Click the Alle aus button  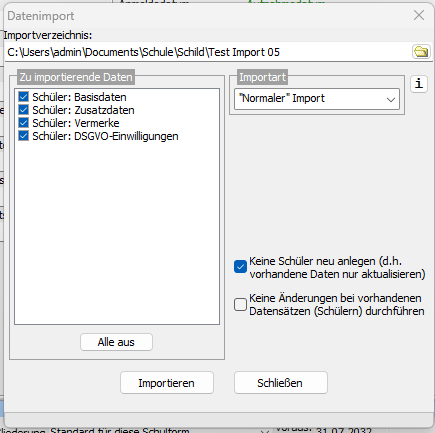point(116,342)
